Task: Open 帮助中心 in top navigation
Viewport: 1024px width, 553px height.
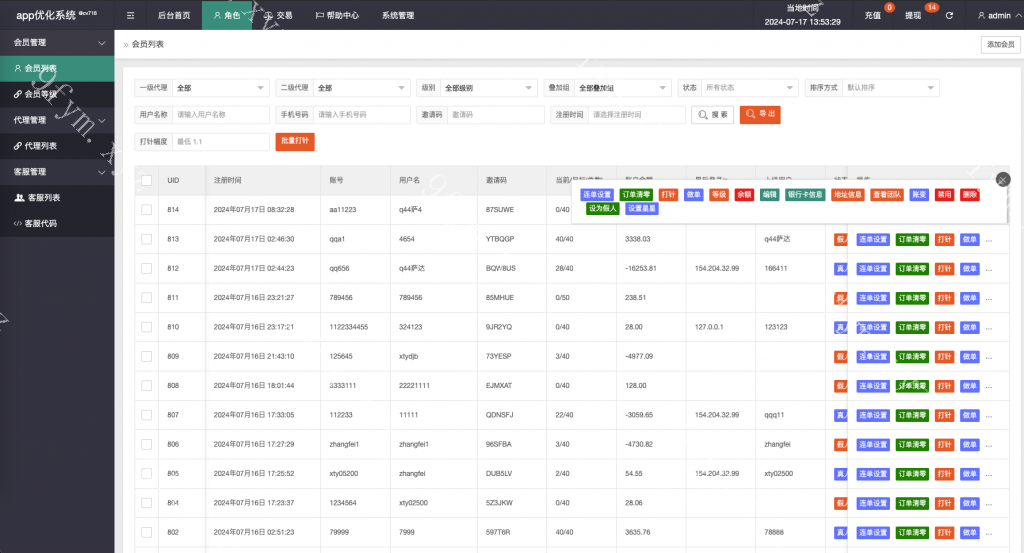Action: point(337,15)
